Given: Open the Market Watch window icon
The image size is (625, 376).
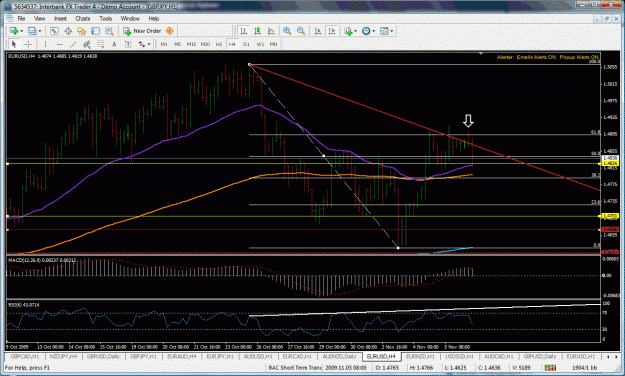Looking at the screenshot, I should pyautogui.click(x=54, y=31).
